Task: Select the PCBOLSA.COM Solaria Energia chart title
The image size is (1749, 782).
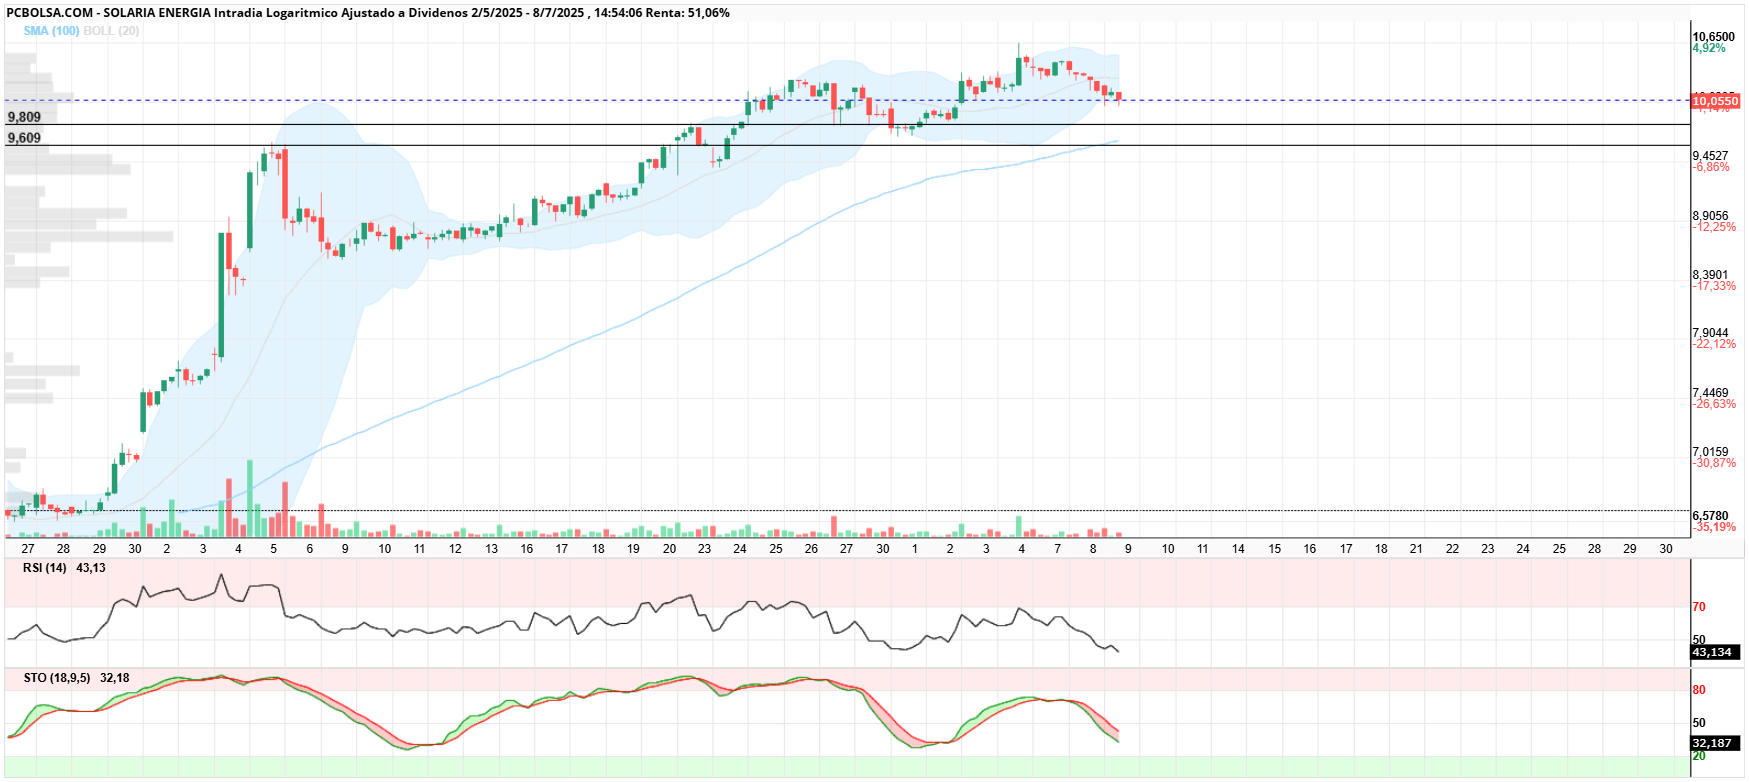Action: click(x=368, y=13)
